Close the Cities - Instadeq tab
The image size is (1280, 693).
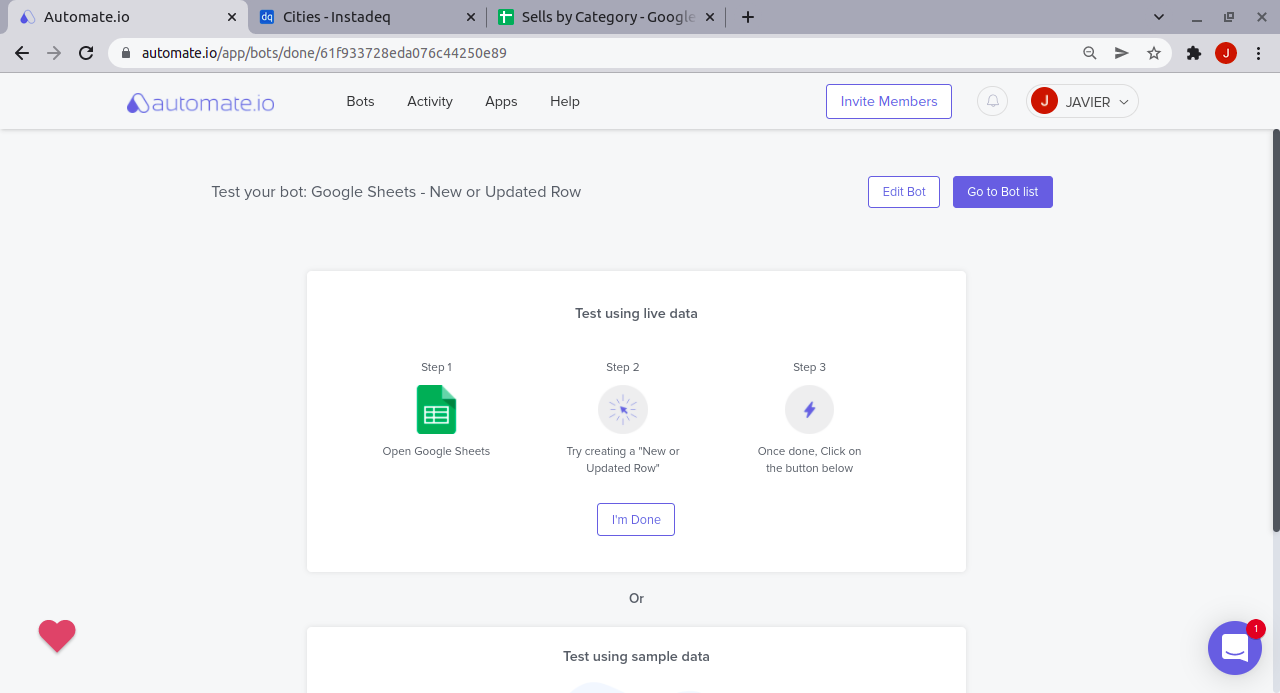pyautogui.click(x=471, y=17)
